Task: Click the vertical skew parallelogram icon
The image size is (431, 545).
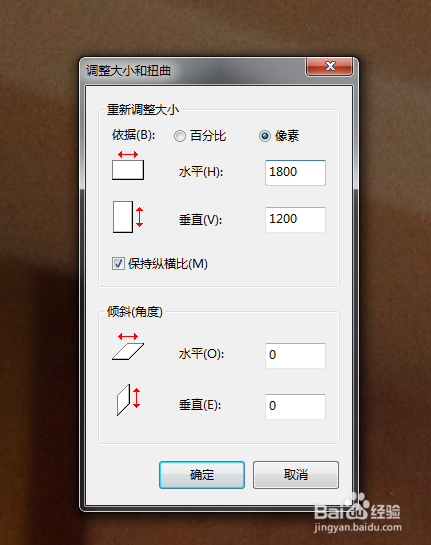Action: 128,400
